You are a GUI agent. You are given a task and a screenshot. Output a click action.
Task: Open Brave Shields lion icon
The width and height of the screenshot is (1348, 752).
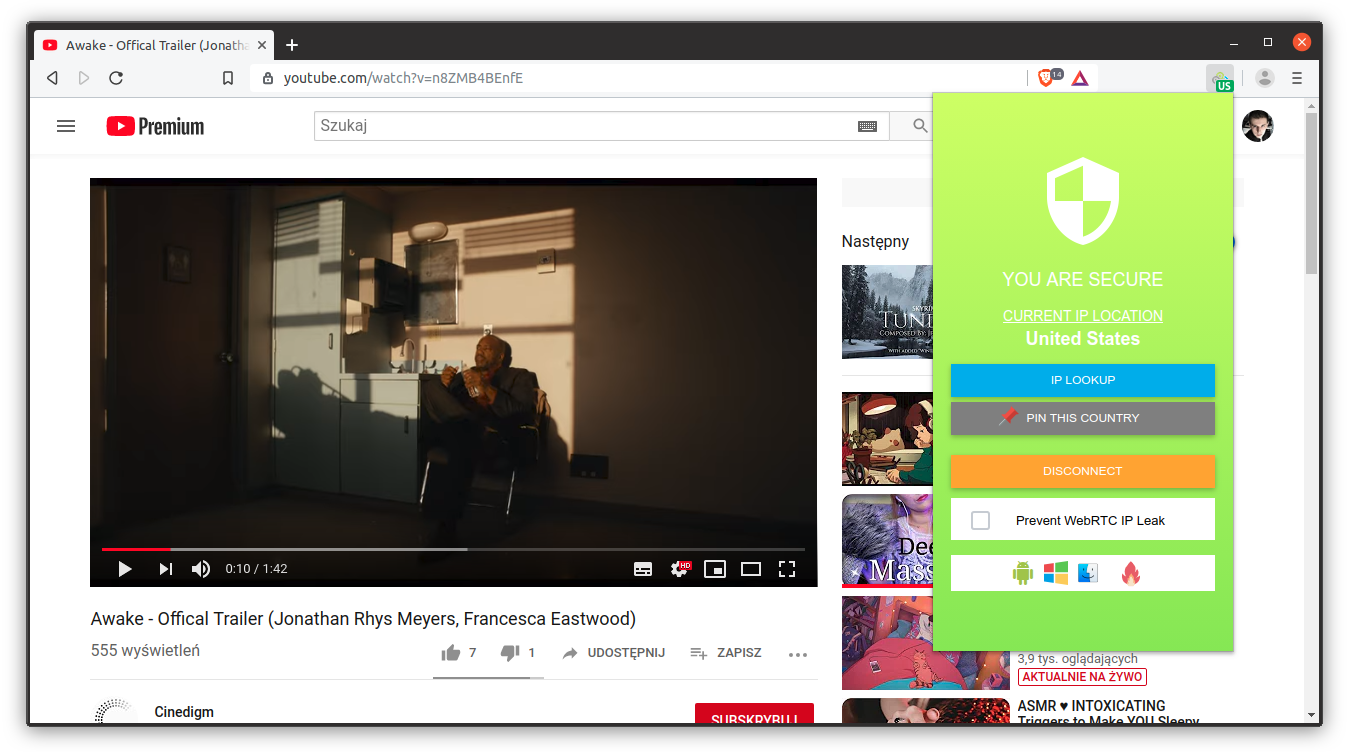pos(1046,77)
